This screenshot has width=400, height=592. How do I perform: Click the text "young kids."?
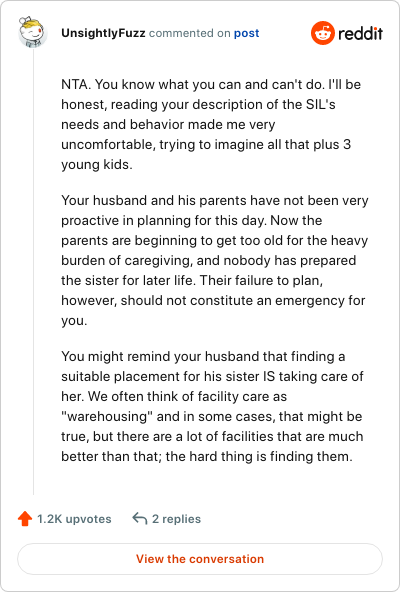tap(97, 165)
